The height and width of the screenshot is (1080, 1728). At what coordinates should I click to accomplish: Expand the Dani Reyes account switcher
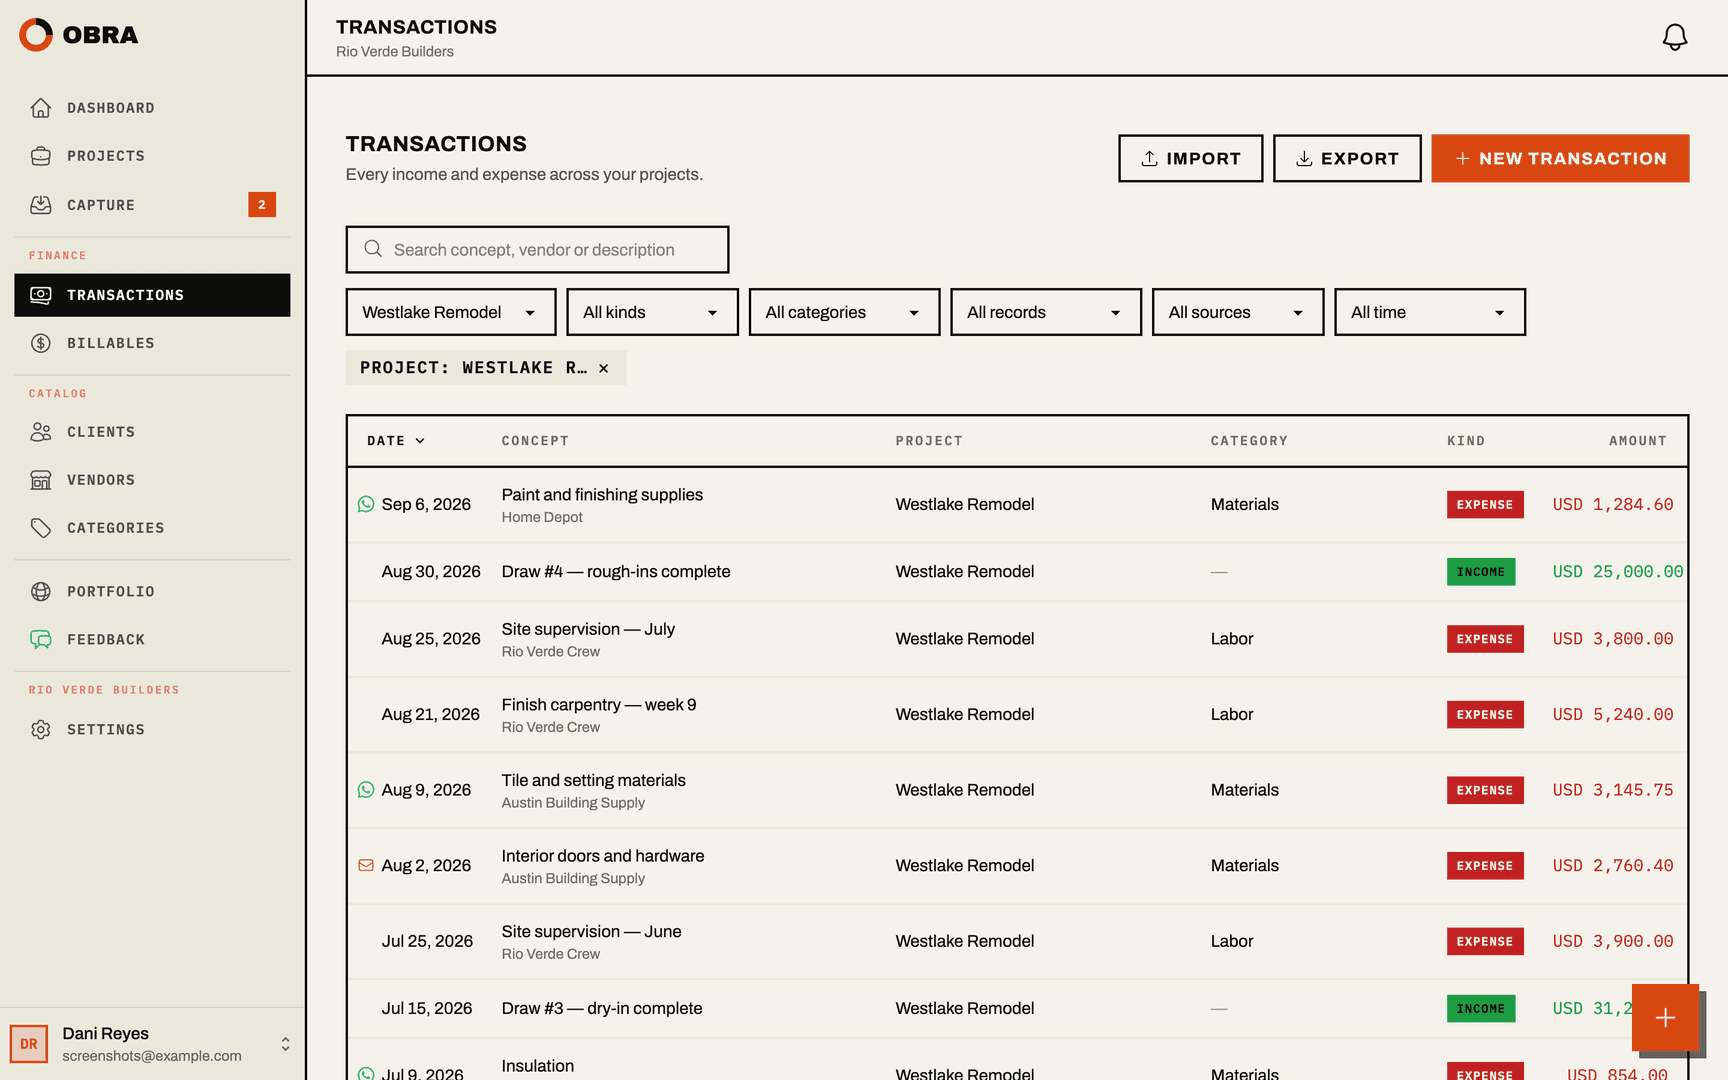tap(285, 1044)
